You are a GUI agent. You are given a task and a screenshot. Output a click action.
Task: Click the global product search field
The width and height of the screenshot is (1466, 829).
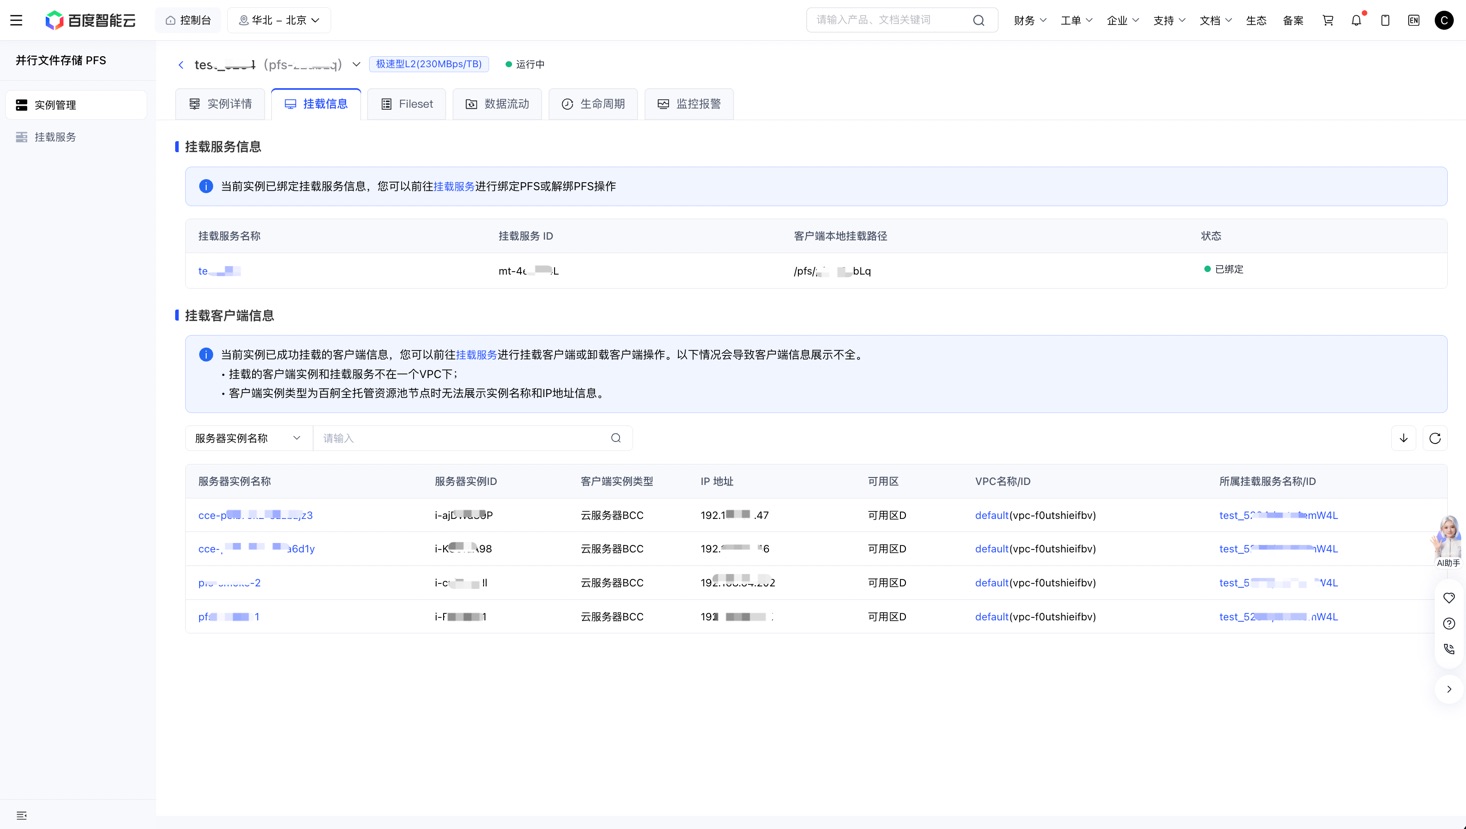890,20
